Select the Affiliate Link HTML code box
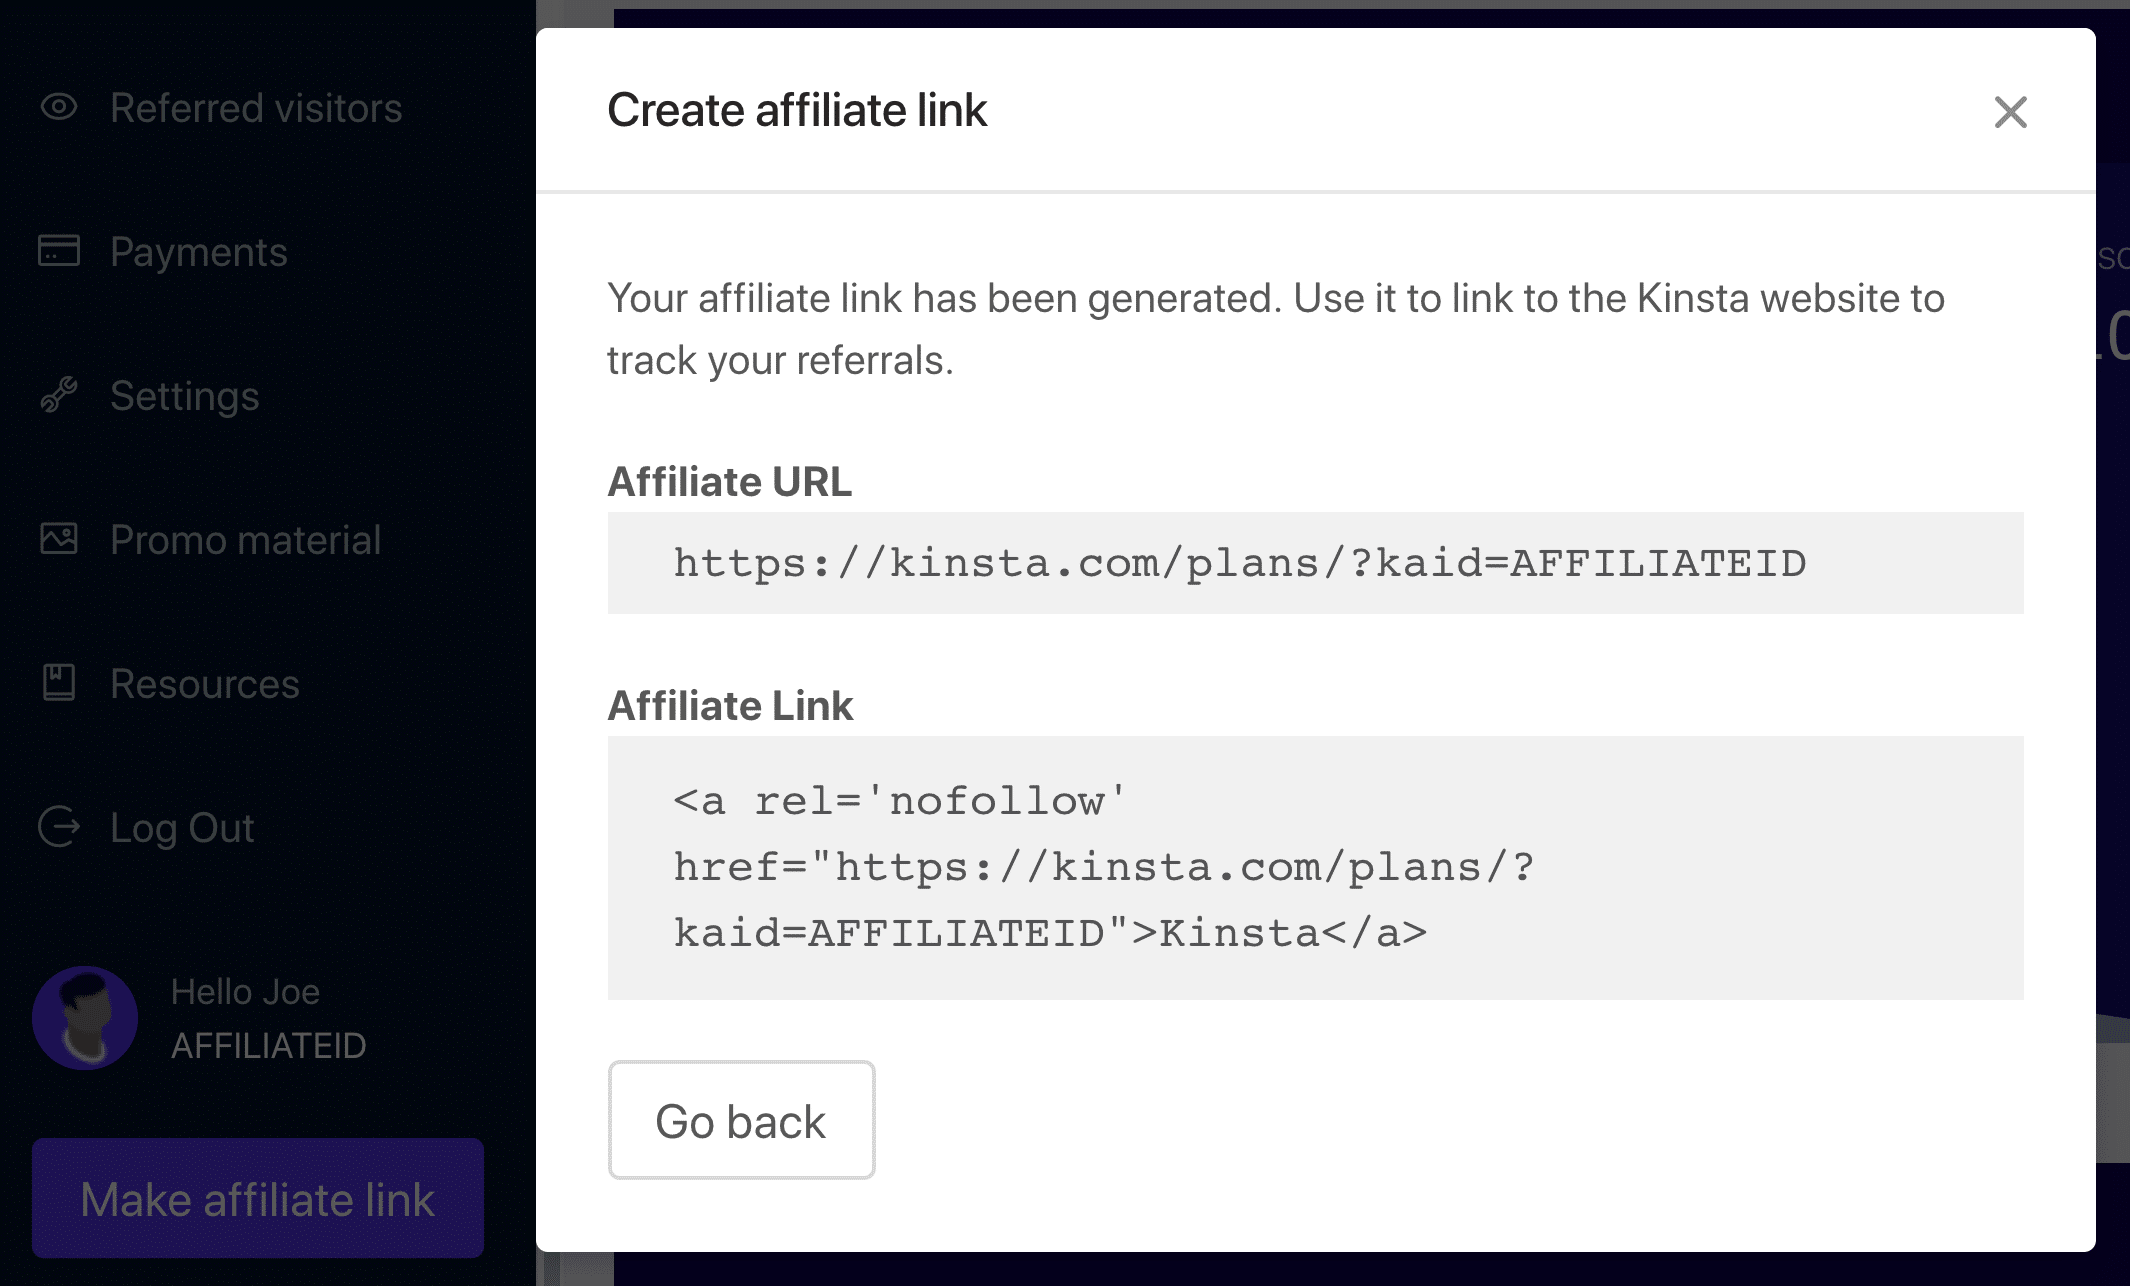Screen dimensions: 2130x1286 pos(1316,868)
